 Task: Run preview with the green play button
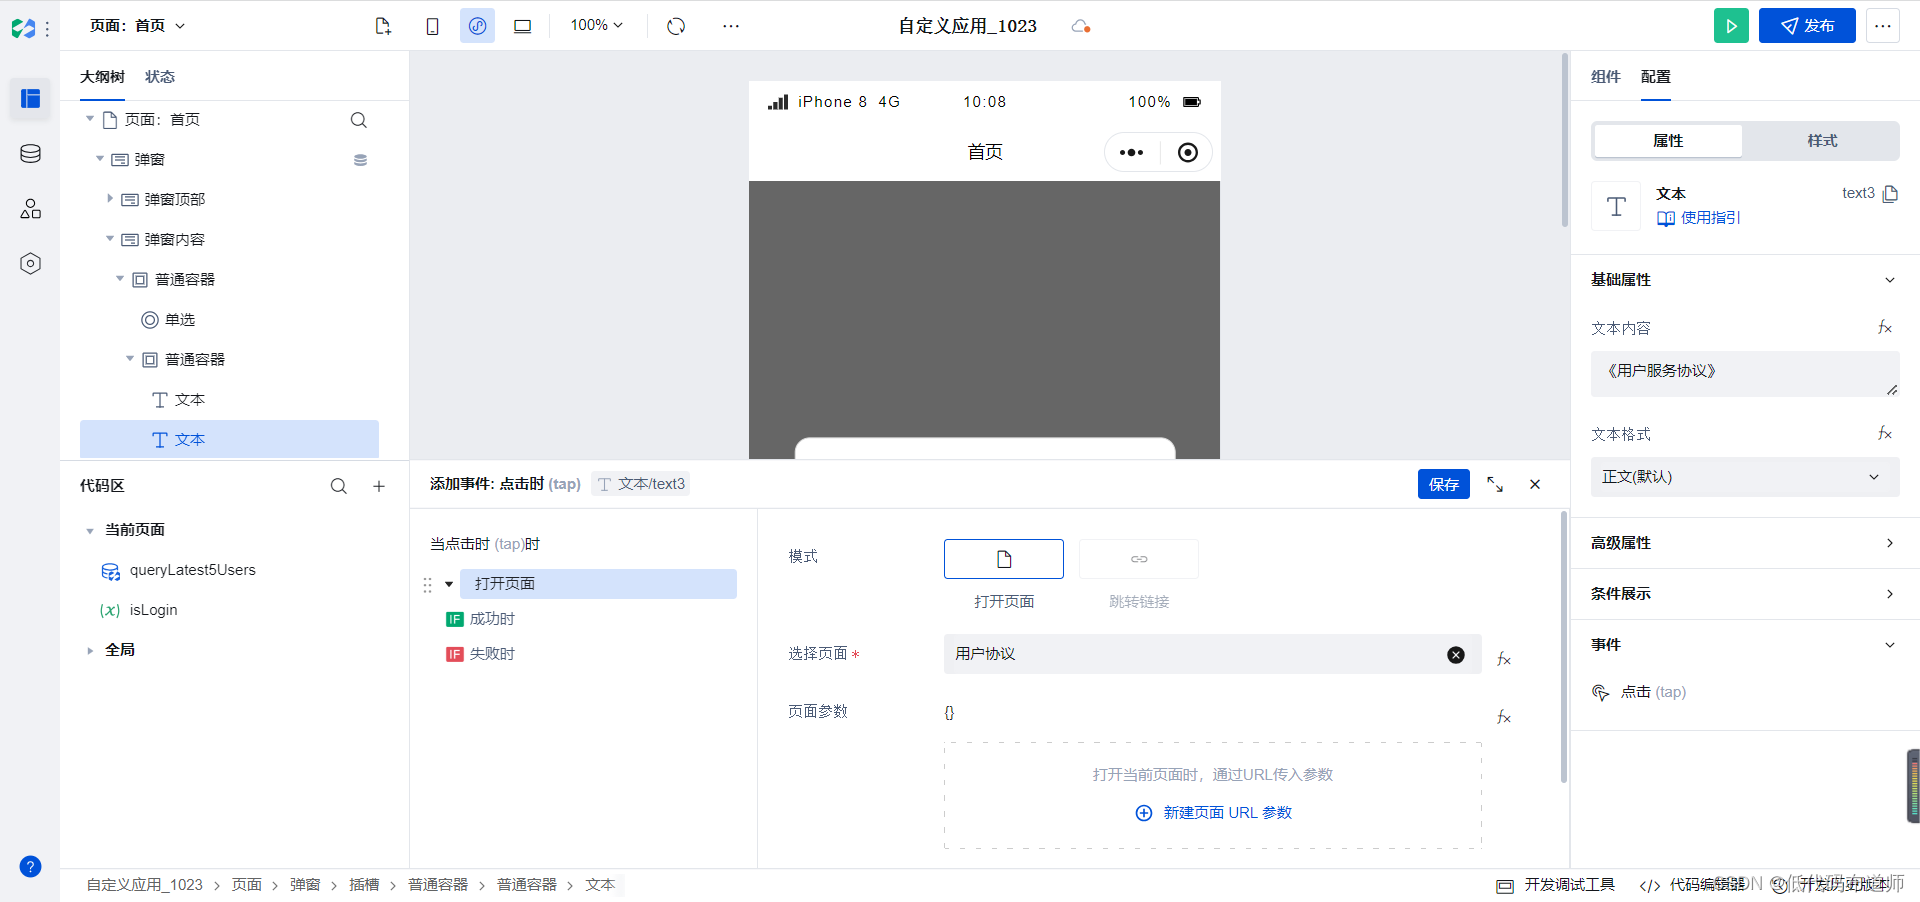(x=1731, y=26)
